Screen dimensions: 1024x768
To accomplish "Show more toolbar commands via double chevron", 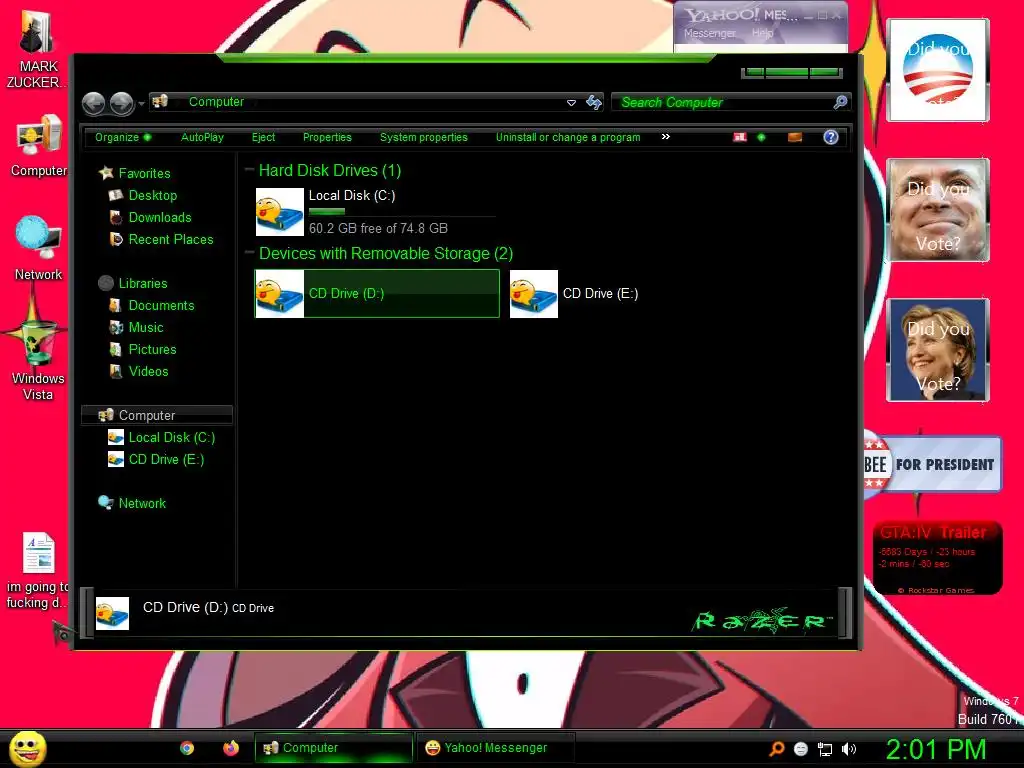I will (665, 136).
